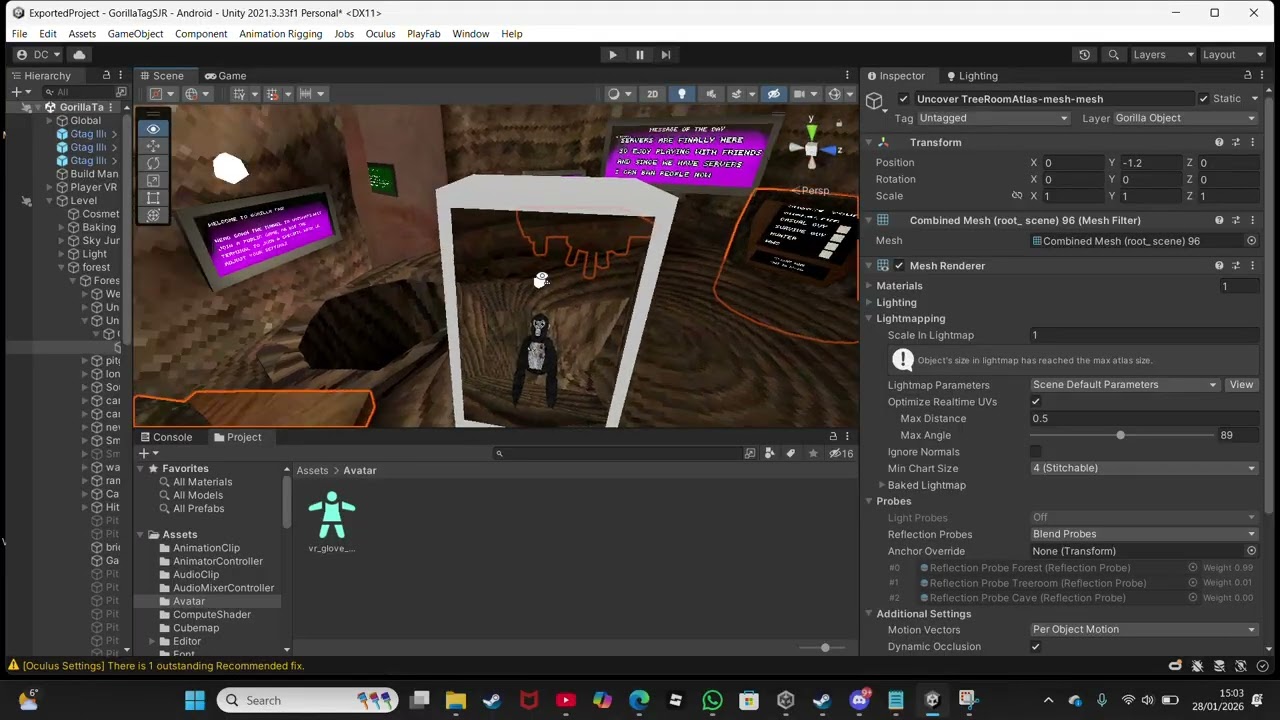Toggle hidden packages count icon showing 16
1280x720 pixels.
(x=841, y=453)
